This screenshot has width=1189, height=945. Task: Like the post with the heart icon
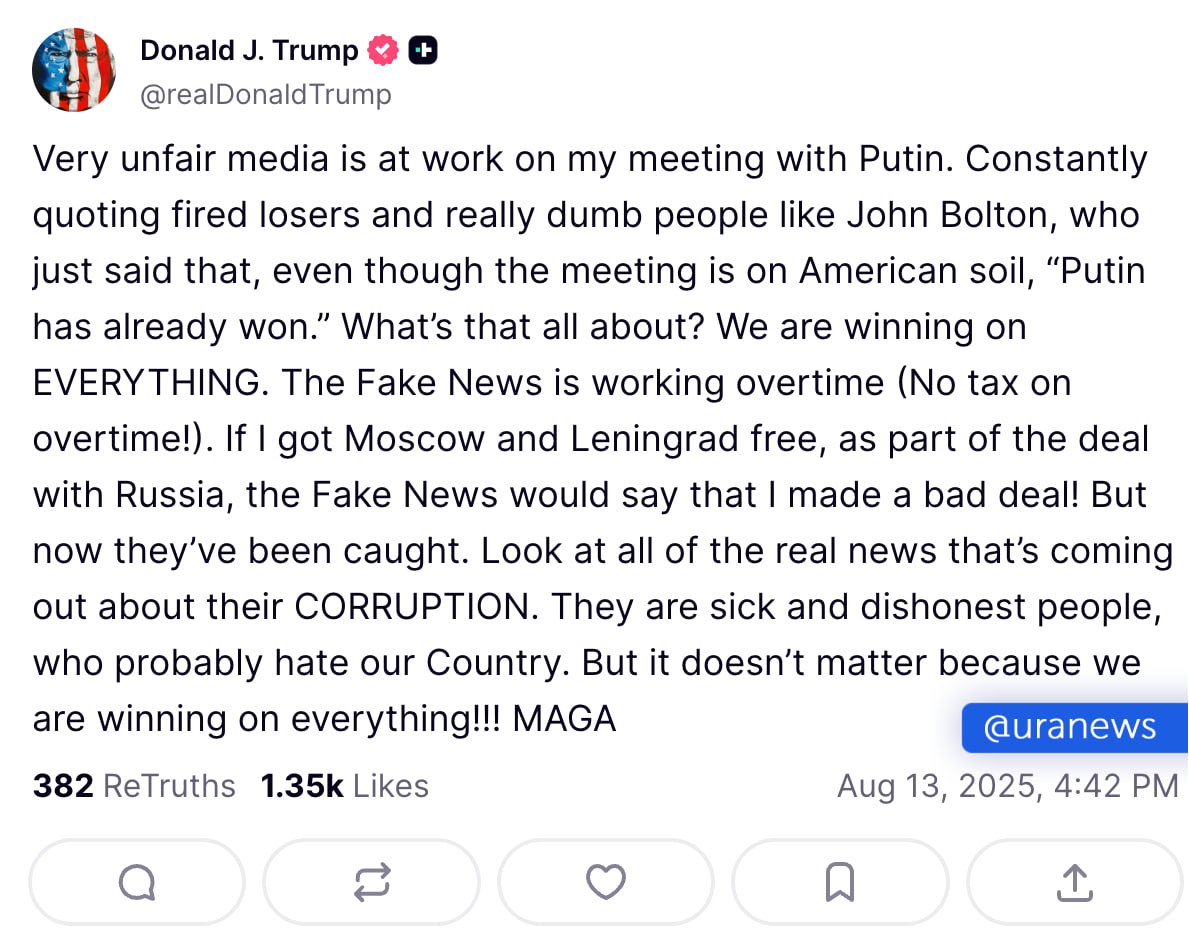pyautogui.click(x=606, y=883)
